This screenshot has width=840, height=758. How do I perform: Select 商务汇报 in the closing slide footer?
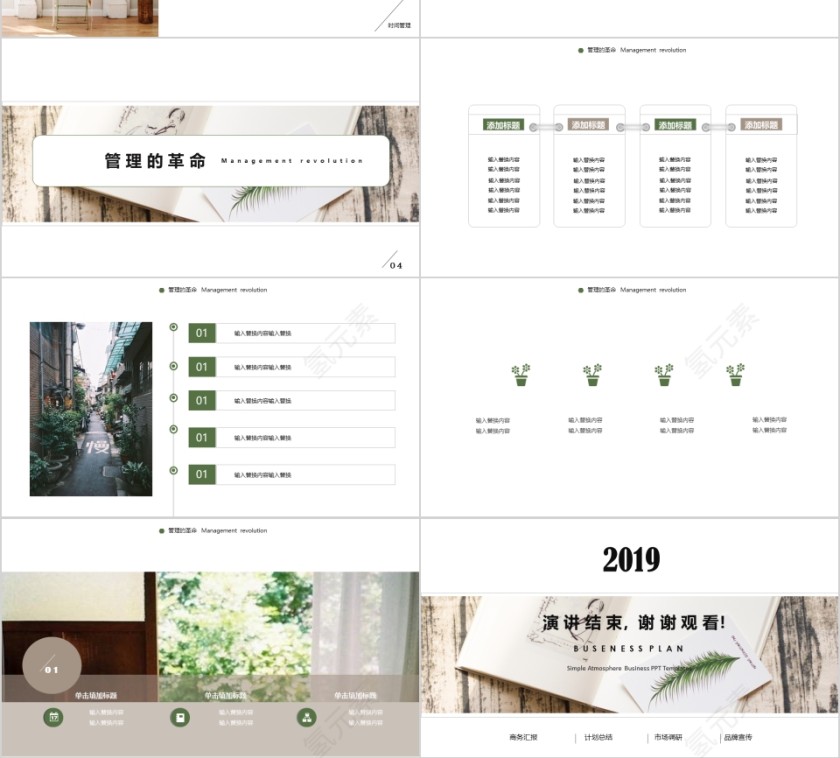523,737
